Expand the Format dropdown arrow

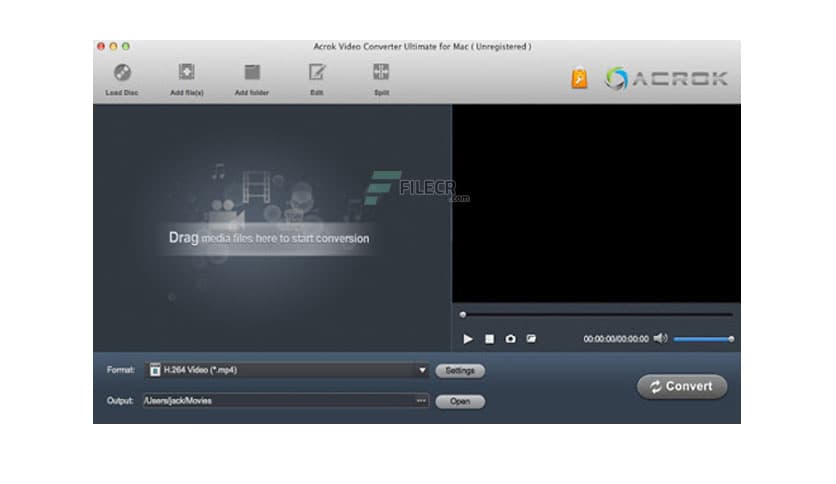(422, 370)
